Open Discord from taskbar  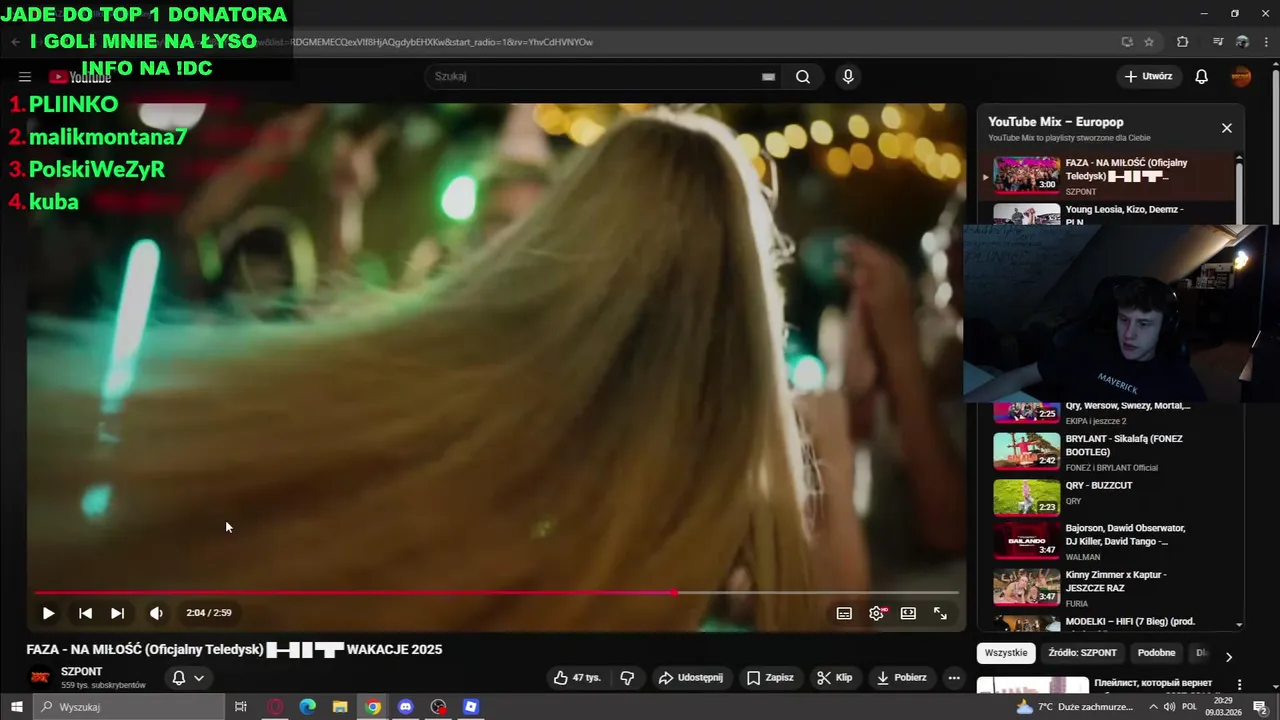tap(405, 707)
